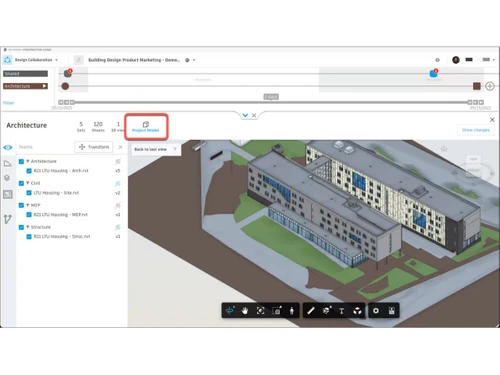Screen dimensions: 500x375
Task: Click the right timeline range handle
Action: (470, 102)
